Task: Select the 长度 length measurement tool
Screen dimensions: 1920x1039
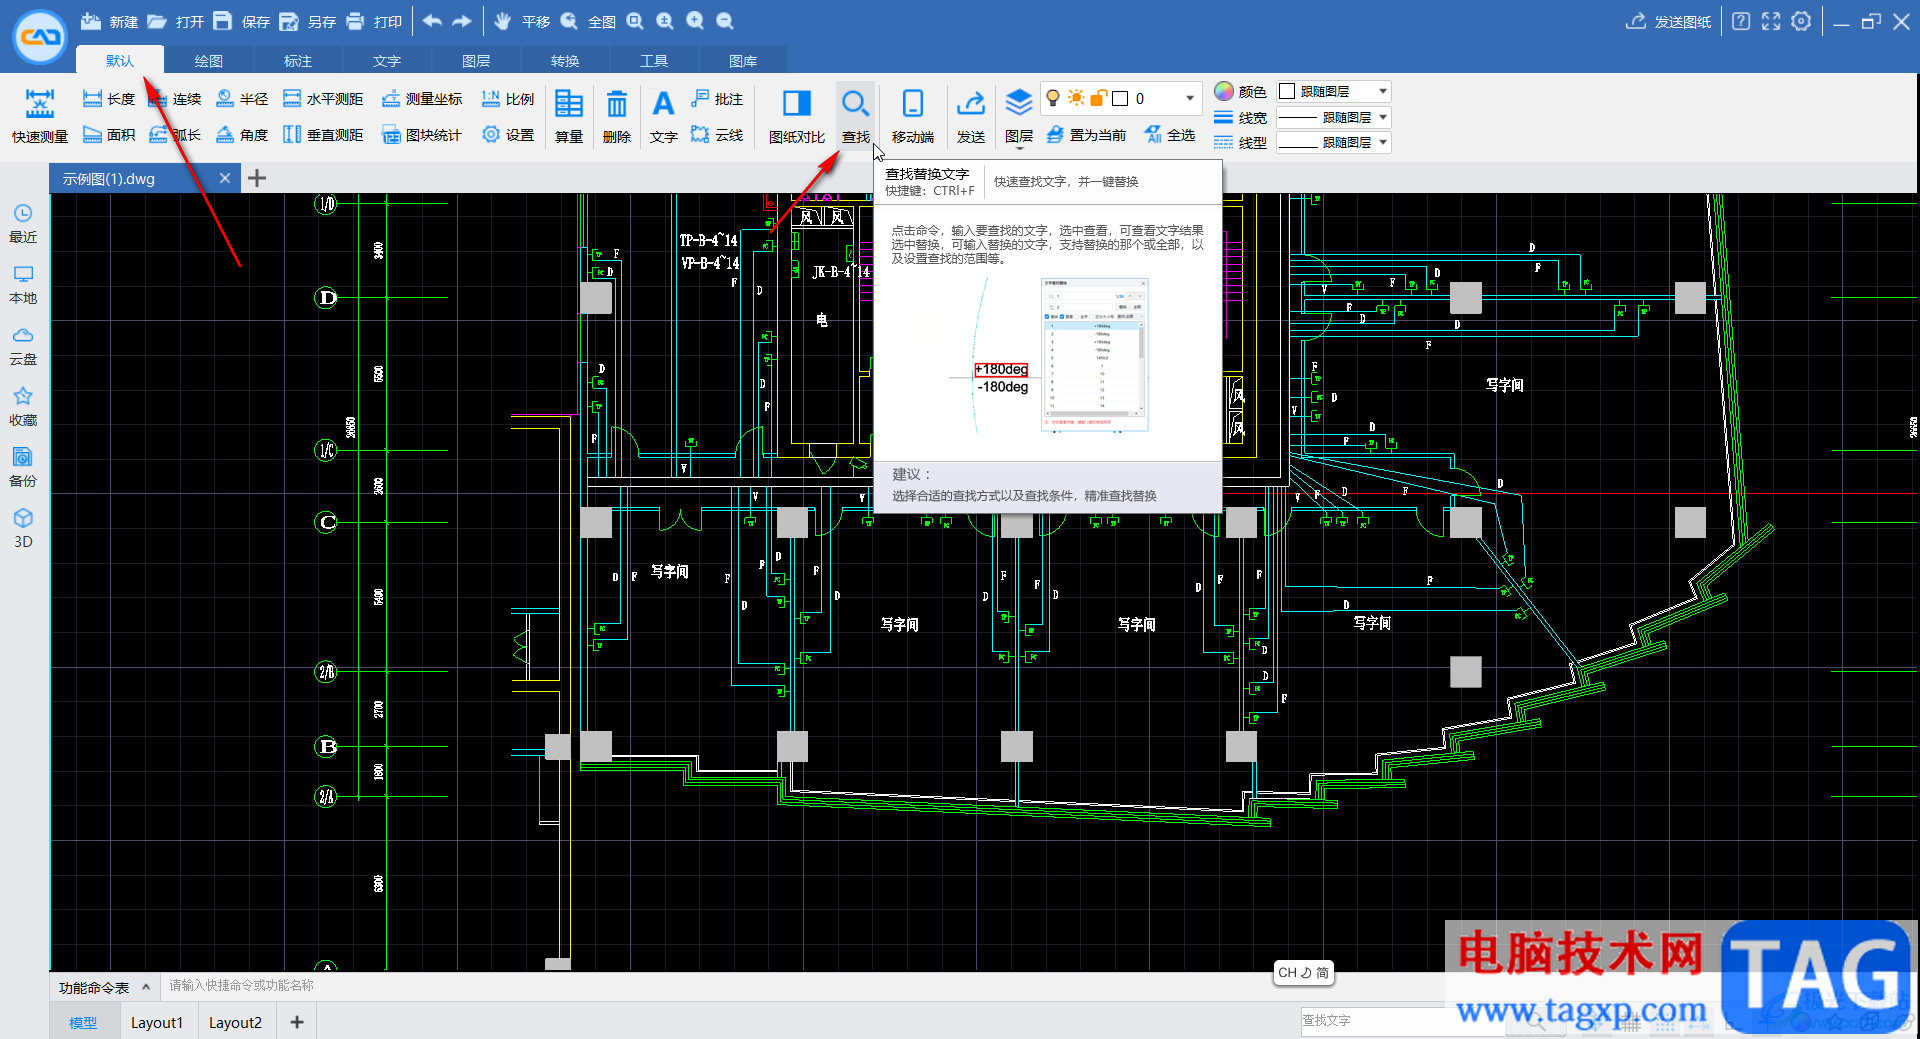Action: 109,99
